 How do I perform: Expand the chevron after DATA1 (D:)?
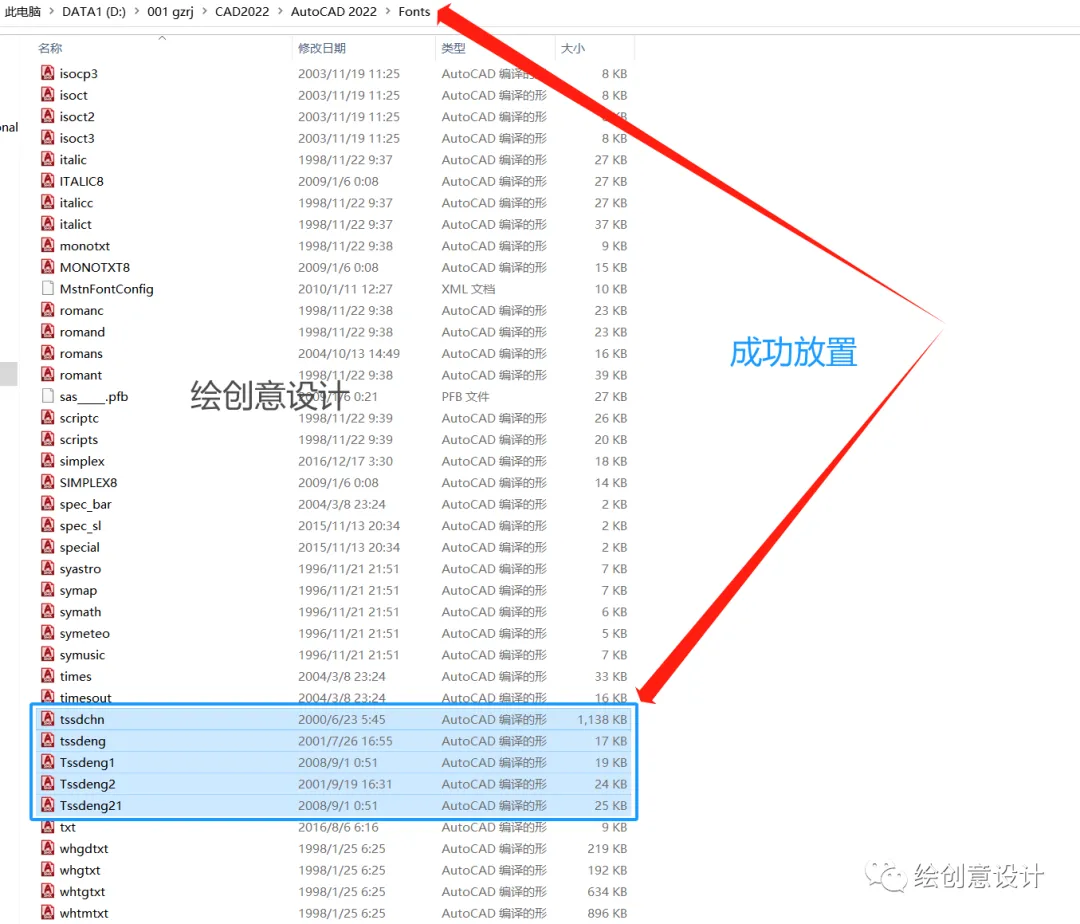tap(136, 12)
